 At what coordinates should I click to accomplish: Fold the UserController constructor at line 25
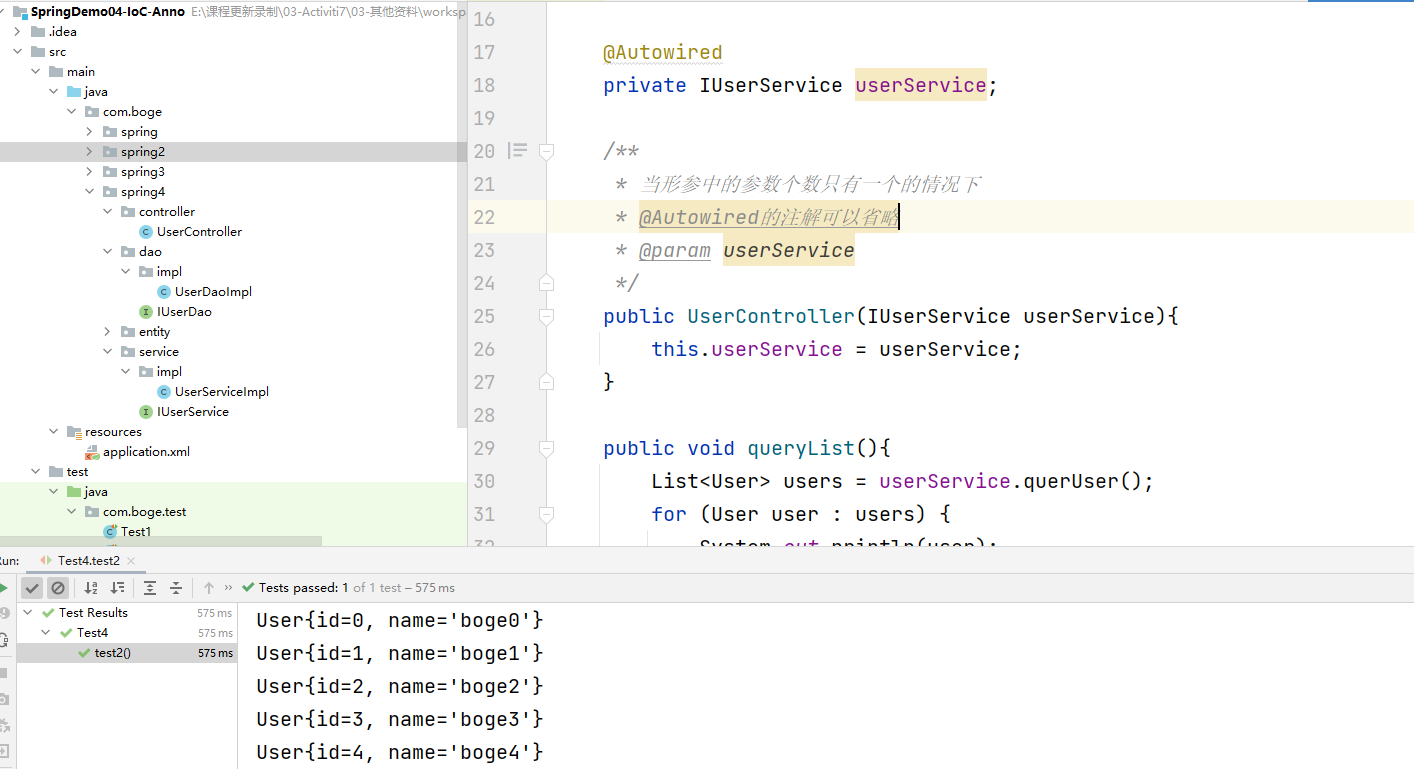click(x=546, y=316)
